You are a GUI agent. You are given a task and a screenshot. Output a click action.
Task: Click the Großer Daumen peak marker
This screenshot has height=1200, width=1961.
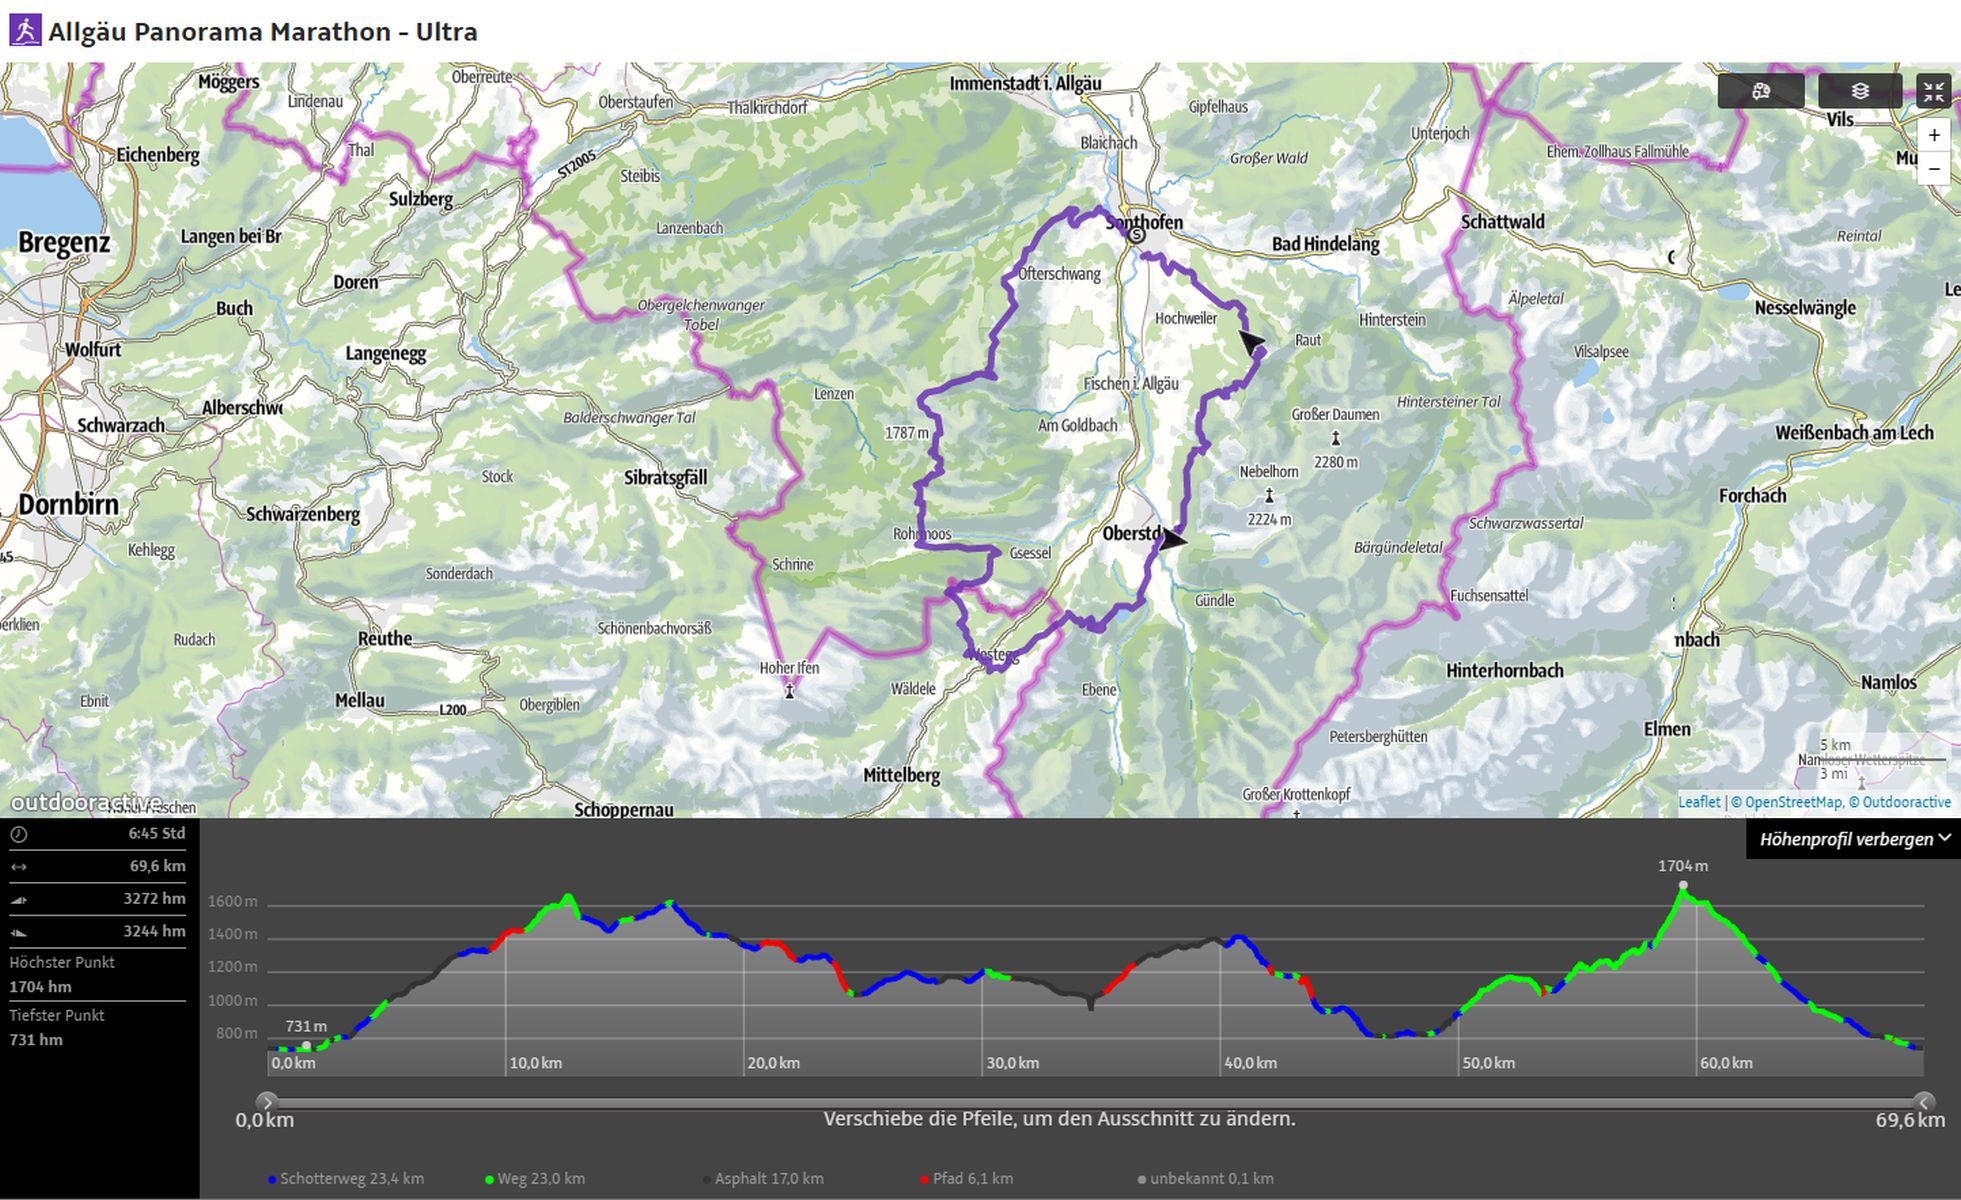(1335, 438)
